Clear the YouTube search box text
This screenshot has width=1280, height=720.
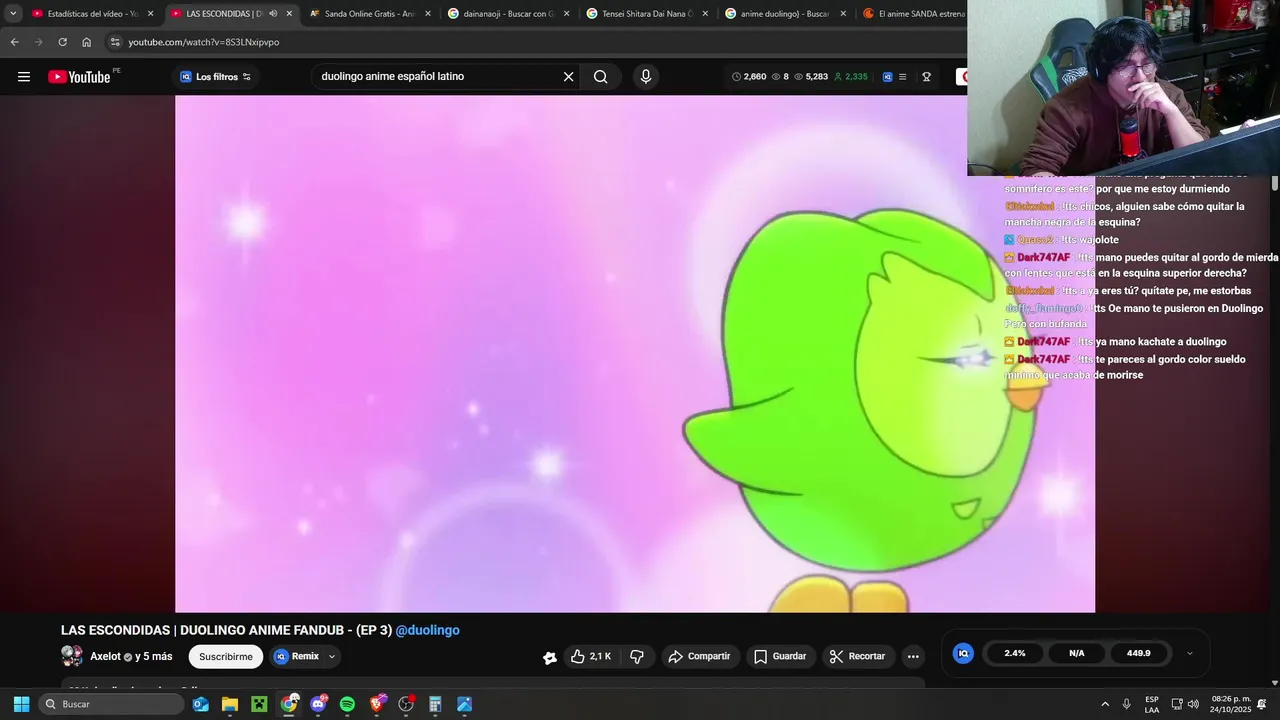tap(568, 77)
